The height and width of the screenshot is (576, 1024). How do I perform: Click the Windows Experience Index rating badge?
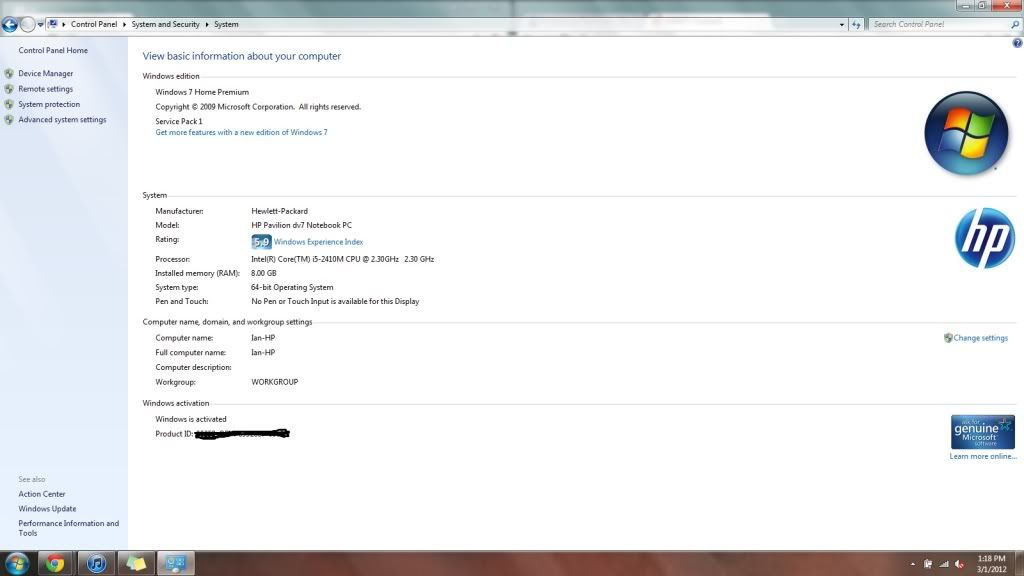(x=261, y=242)
